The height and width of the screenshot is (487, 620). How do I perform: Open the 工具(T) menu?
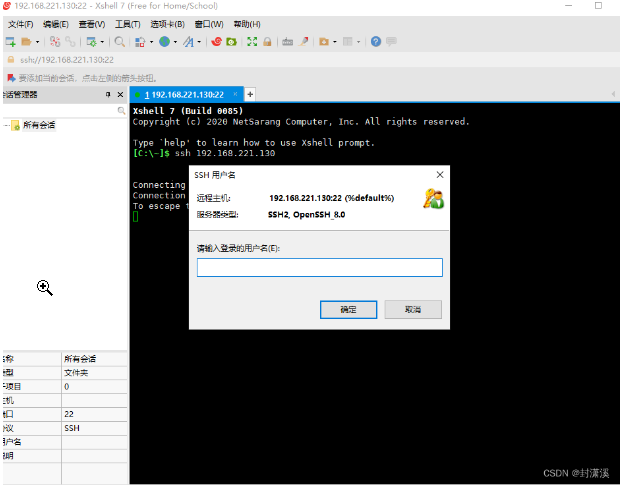coord(128,24)
